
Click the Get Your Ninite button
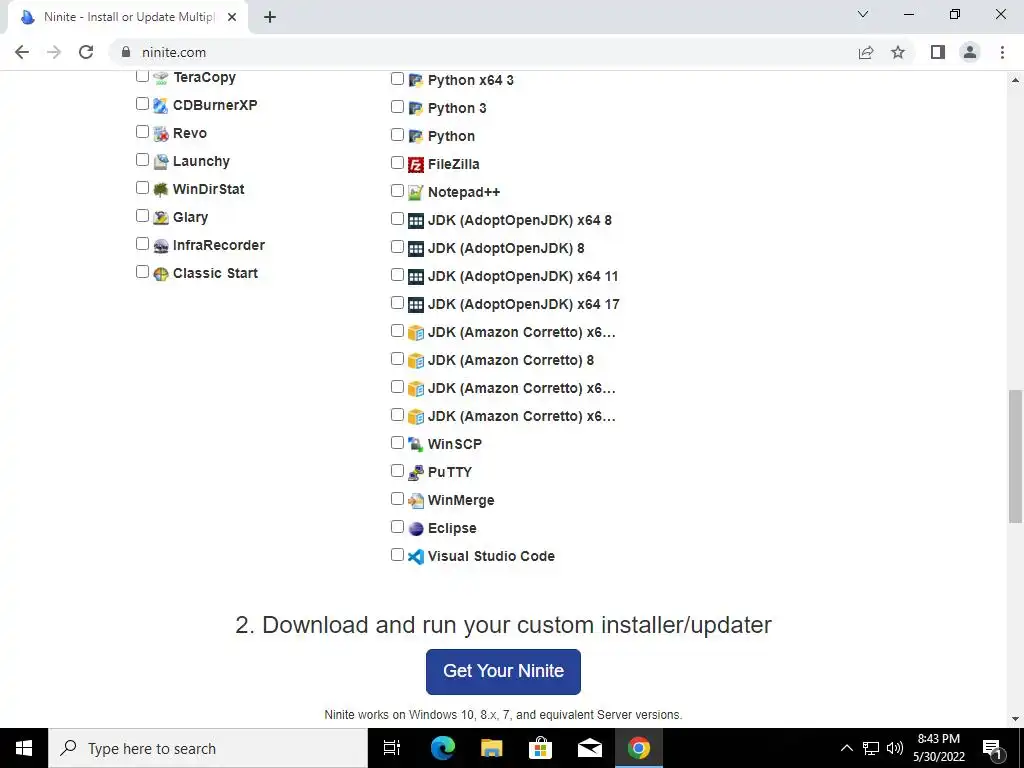504,672
